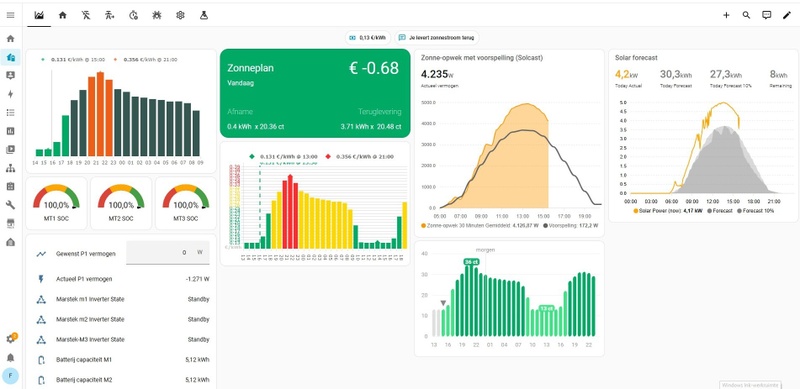Select the chart view tab in top bar

click(39, 15)
